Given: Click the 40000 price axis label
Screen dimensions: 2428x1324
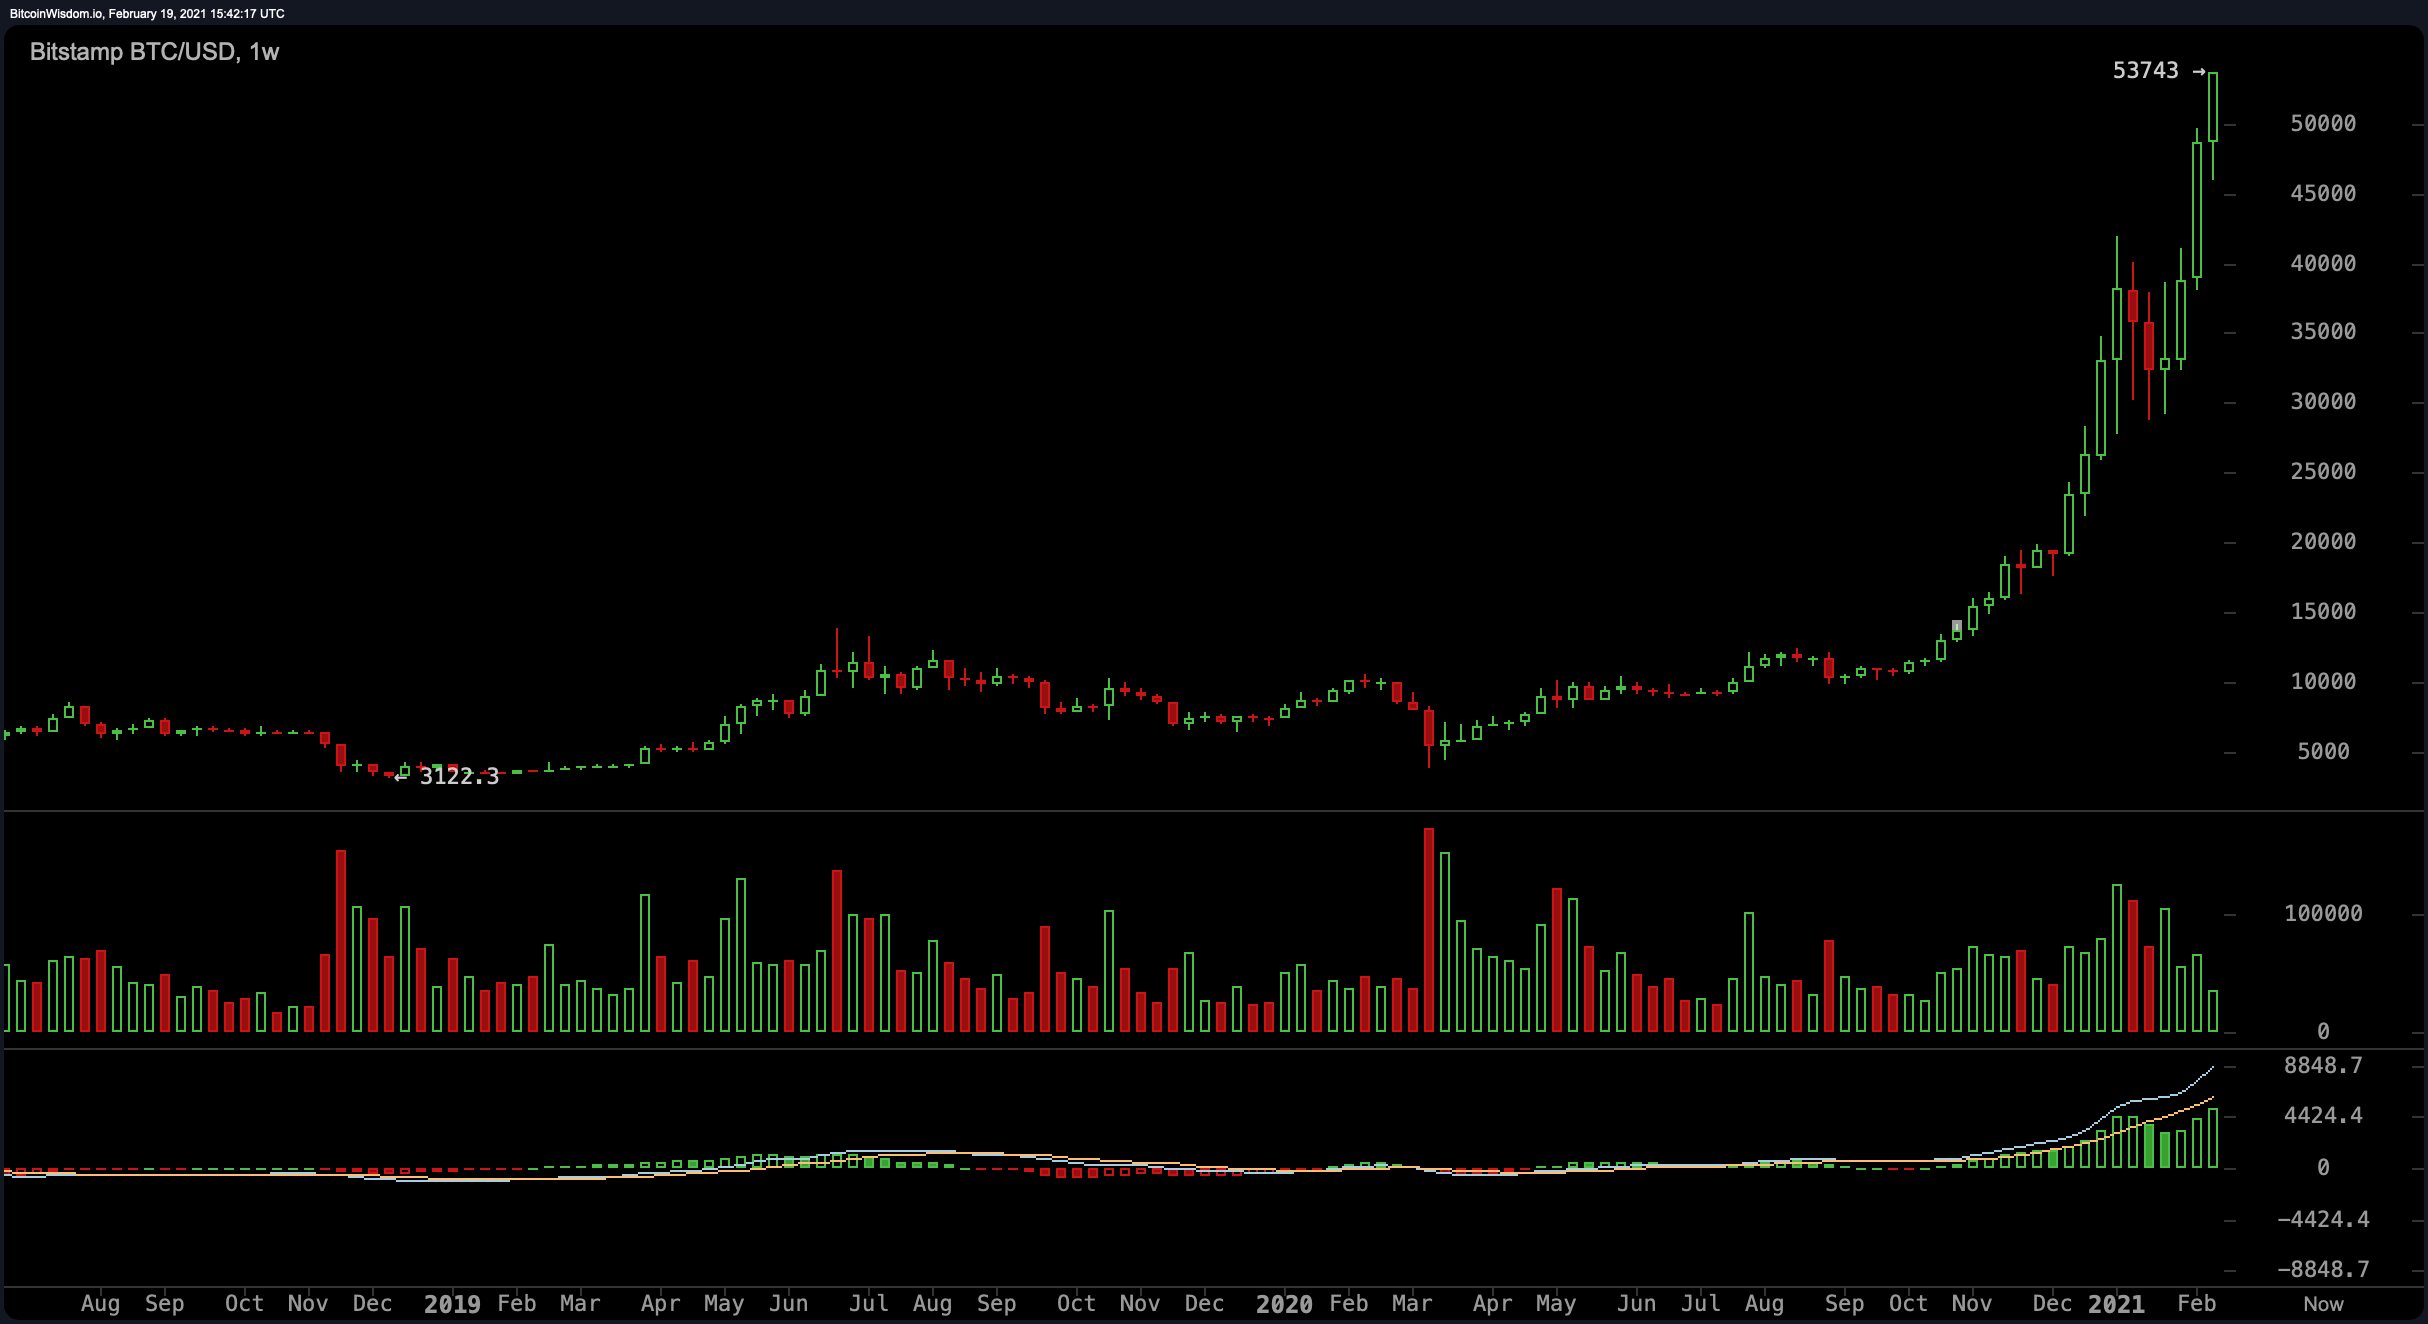Looking at the screenshot, I should coord(2323,264).
